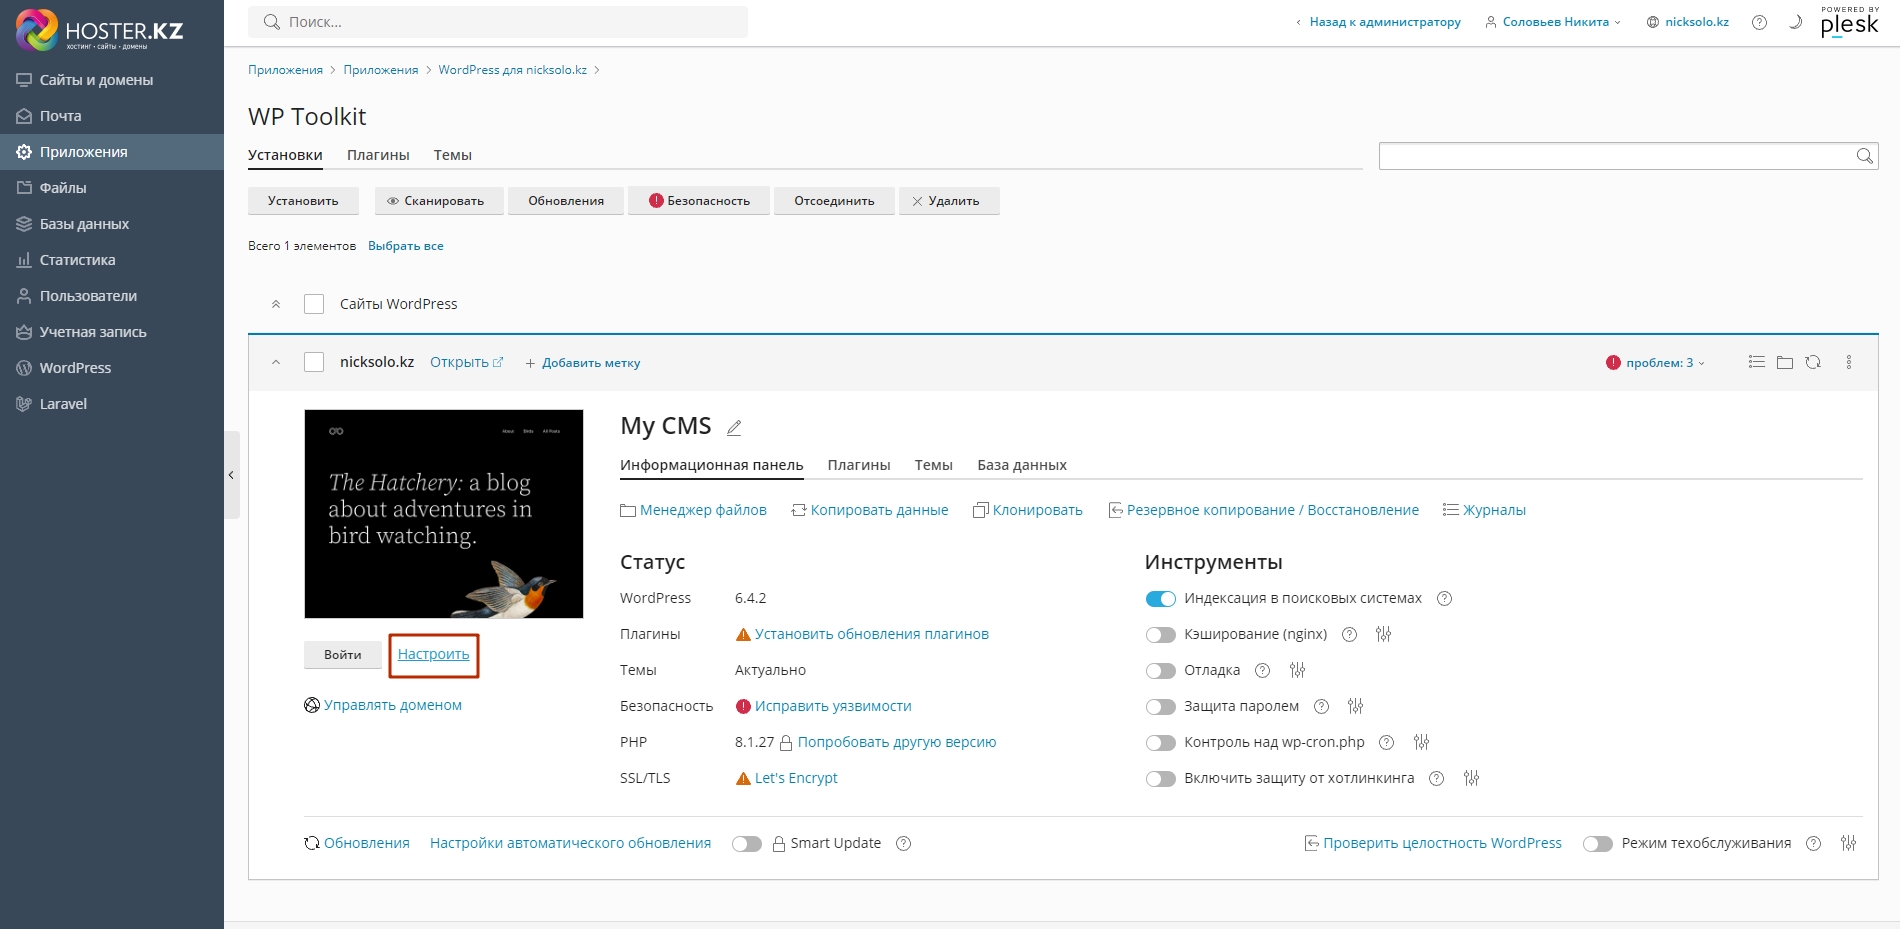Collapse the Сайты WordPress group
Screen dimensions: 1900x929
(x=276, y=304)
